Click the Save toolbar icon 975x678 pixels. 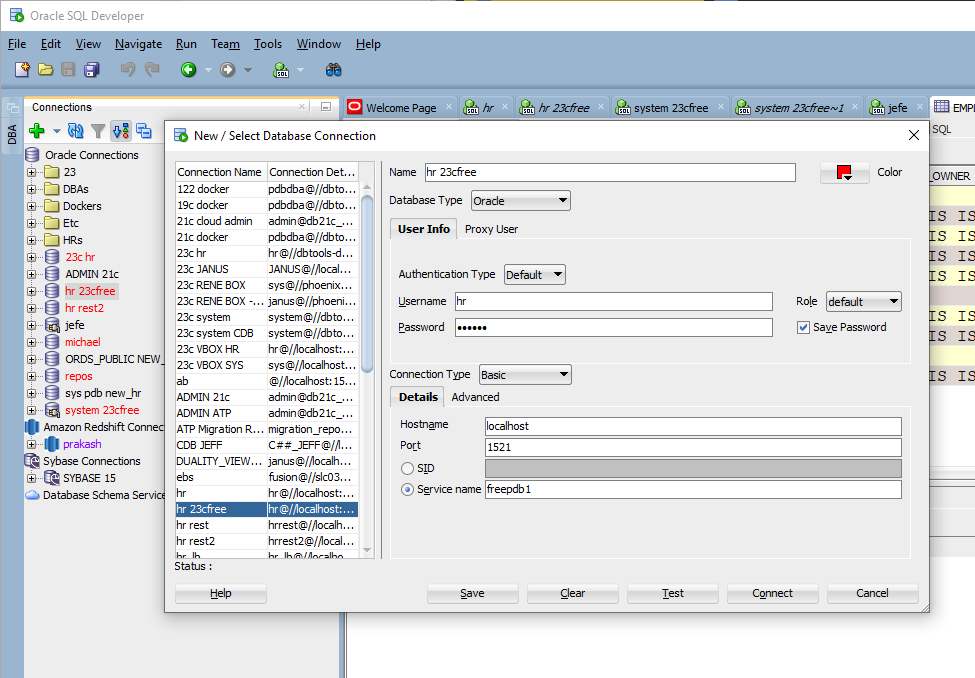[68, 70]
